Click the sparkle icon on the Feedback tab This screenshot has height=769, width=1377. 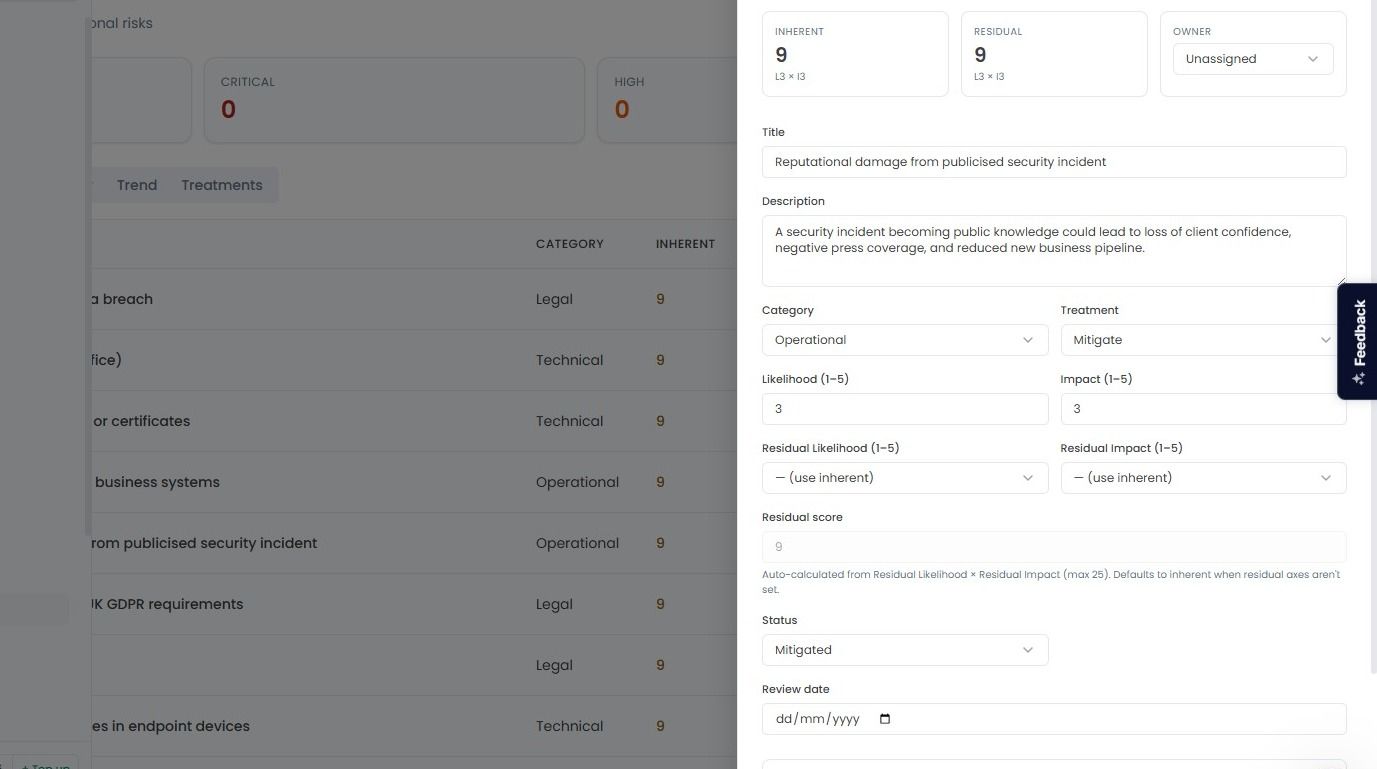point(1358,379)
